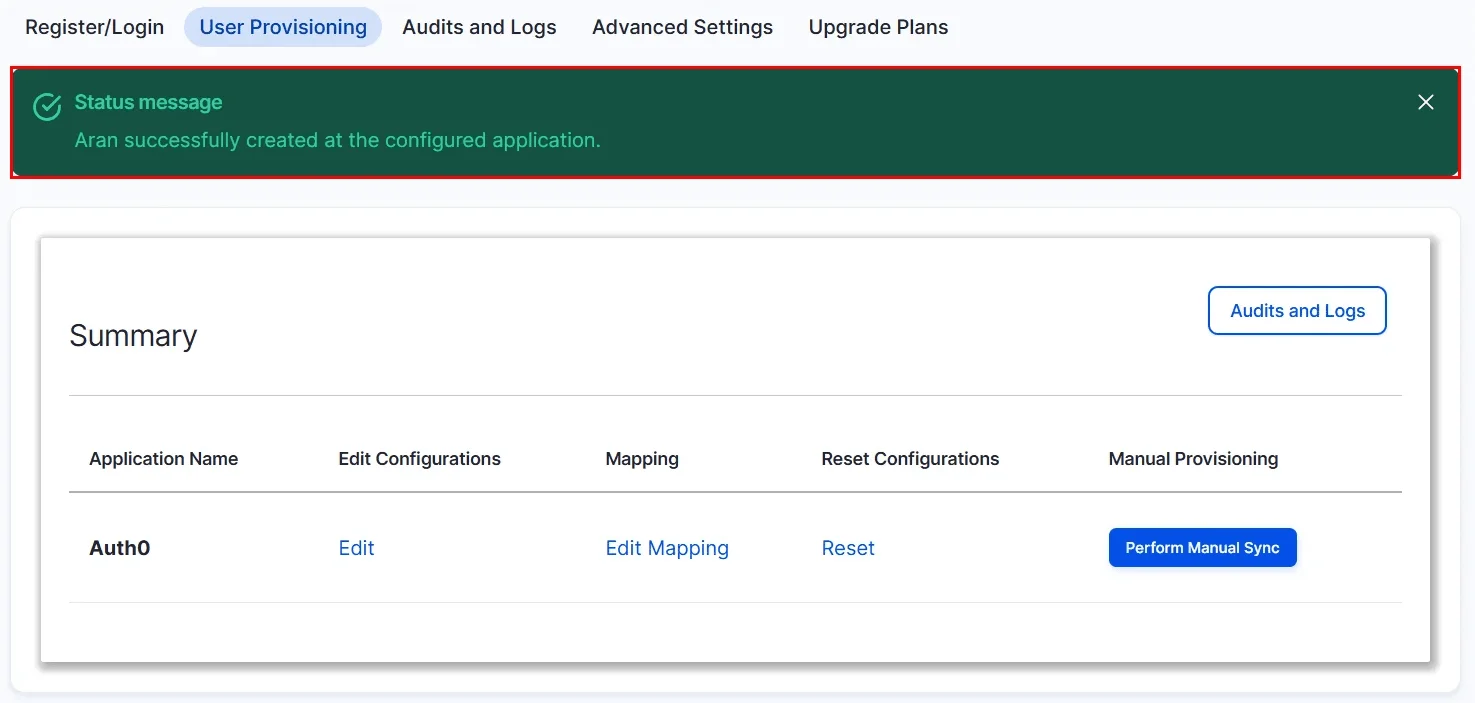
Task: Click the green checkmark status icon
Action: (47, 107)
